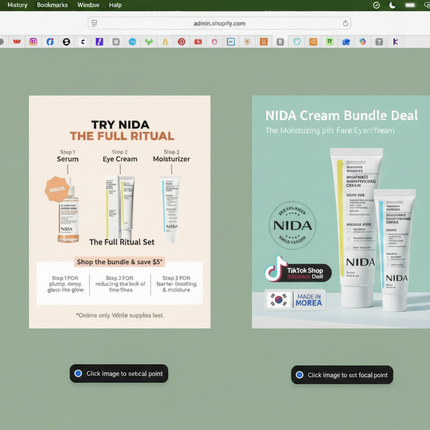Screen dimensions: 430x430
Task: Open the Window menu
Action: coord(88,5)
